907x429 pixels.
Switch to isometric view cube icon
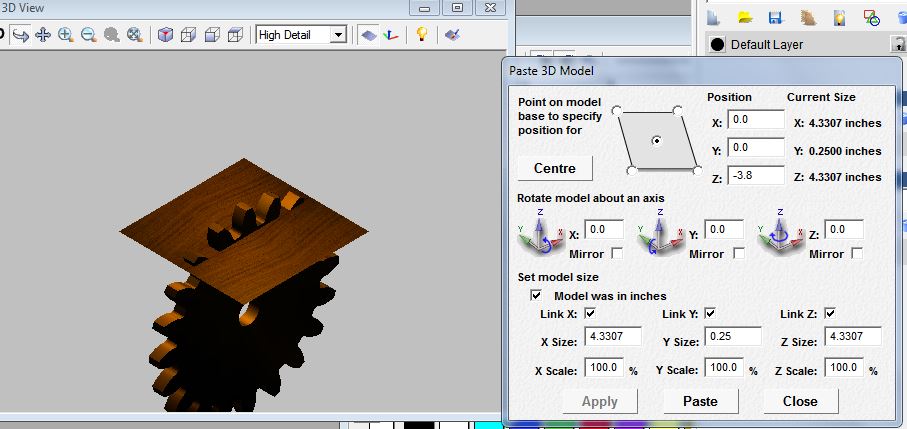tap(165, 35)
